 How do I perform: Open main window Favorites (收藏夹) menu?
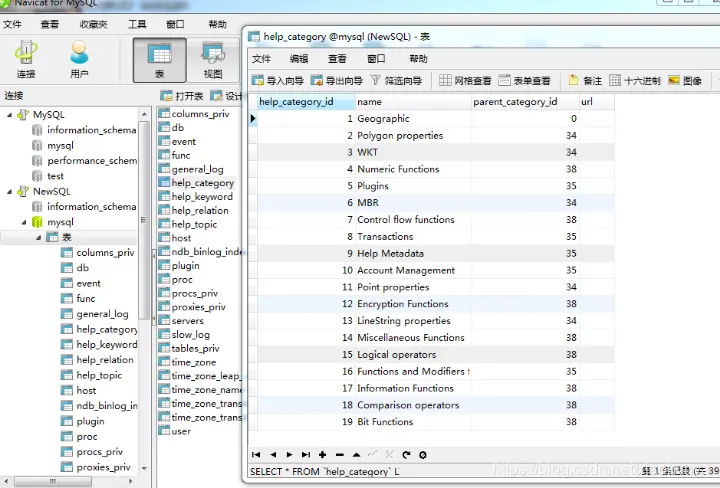click(93, 24)
